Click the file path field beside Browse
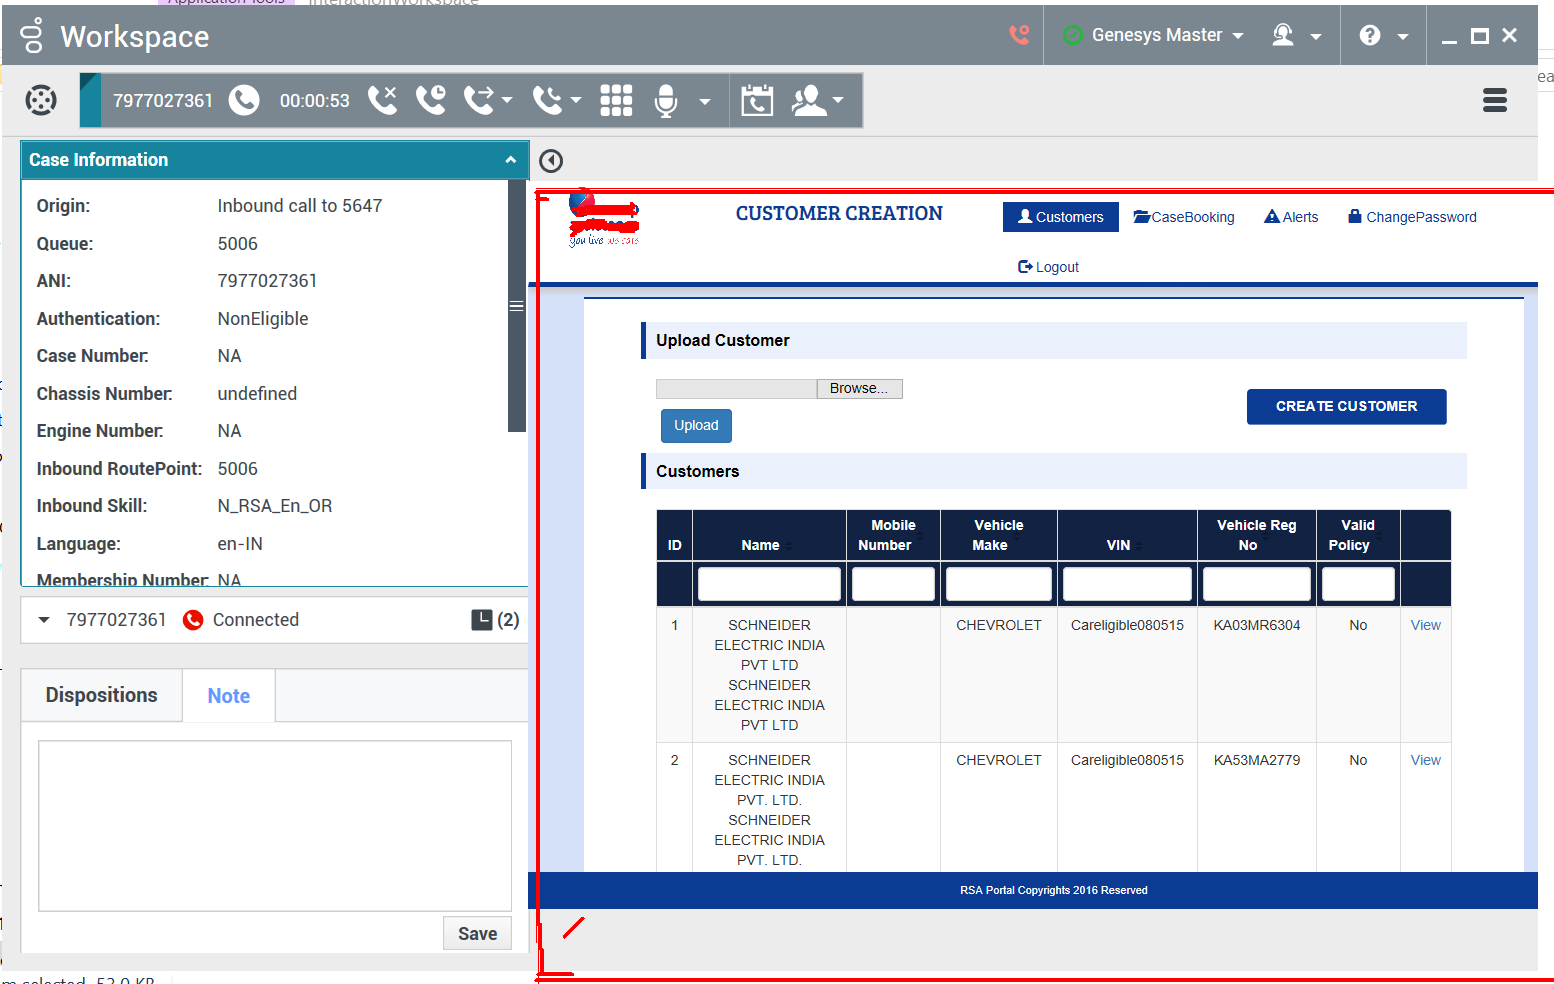The image size is (1554, 984). pyautogui.click(x=736, y=389)
